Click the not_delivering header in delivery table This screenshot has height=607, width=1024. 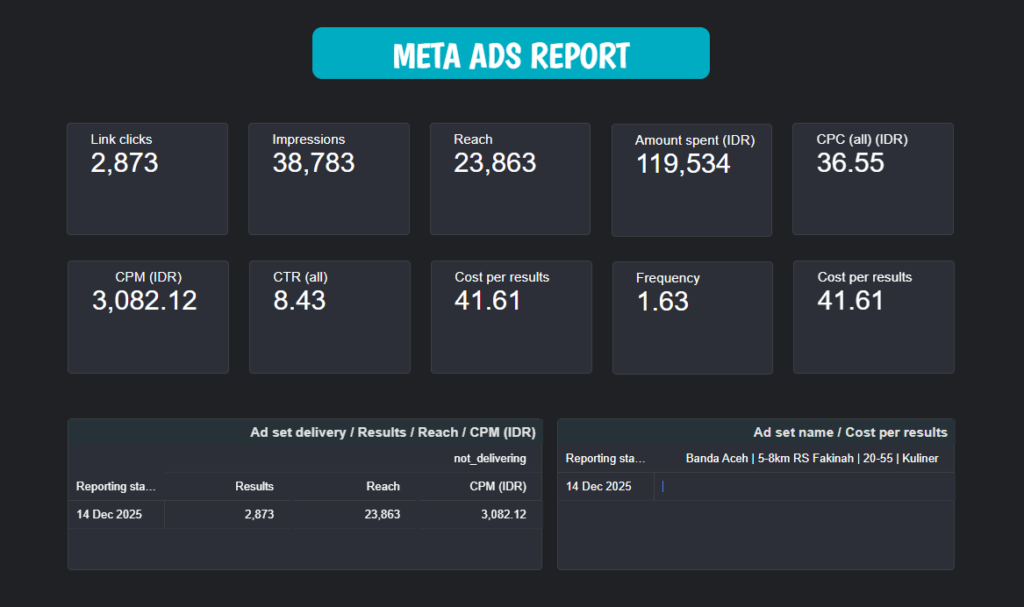pyautogui.click(x=489, y=459)
